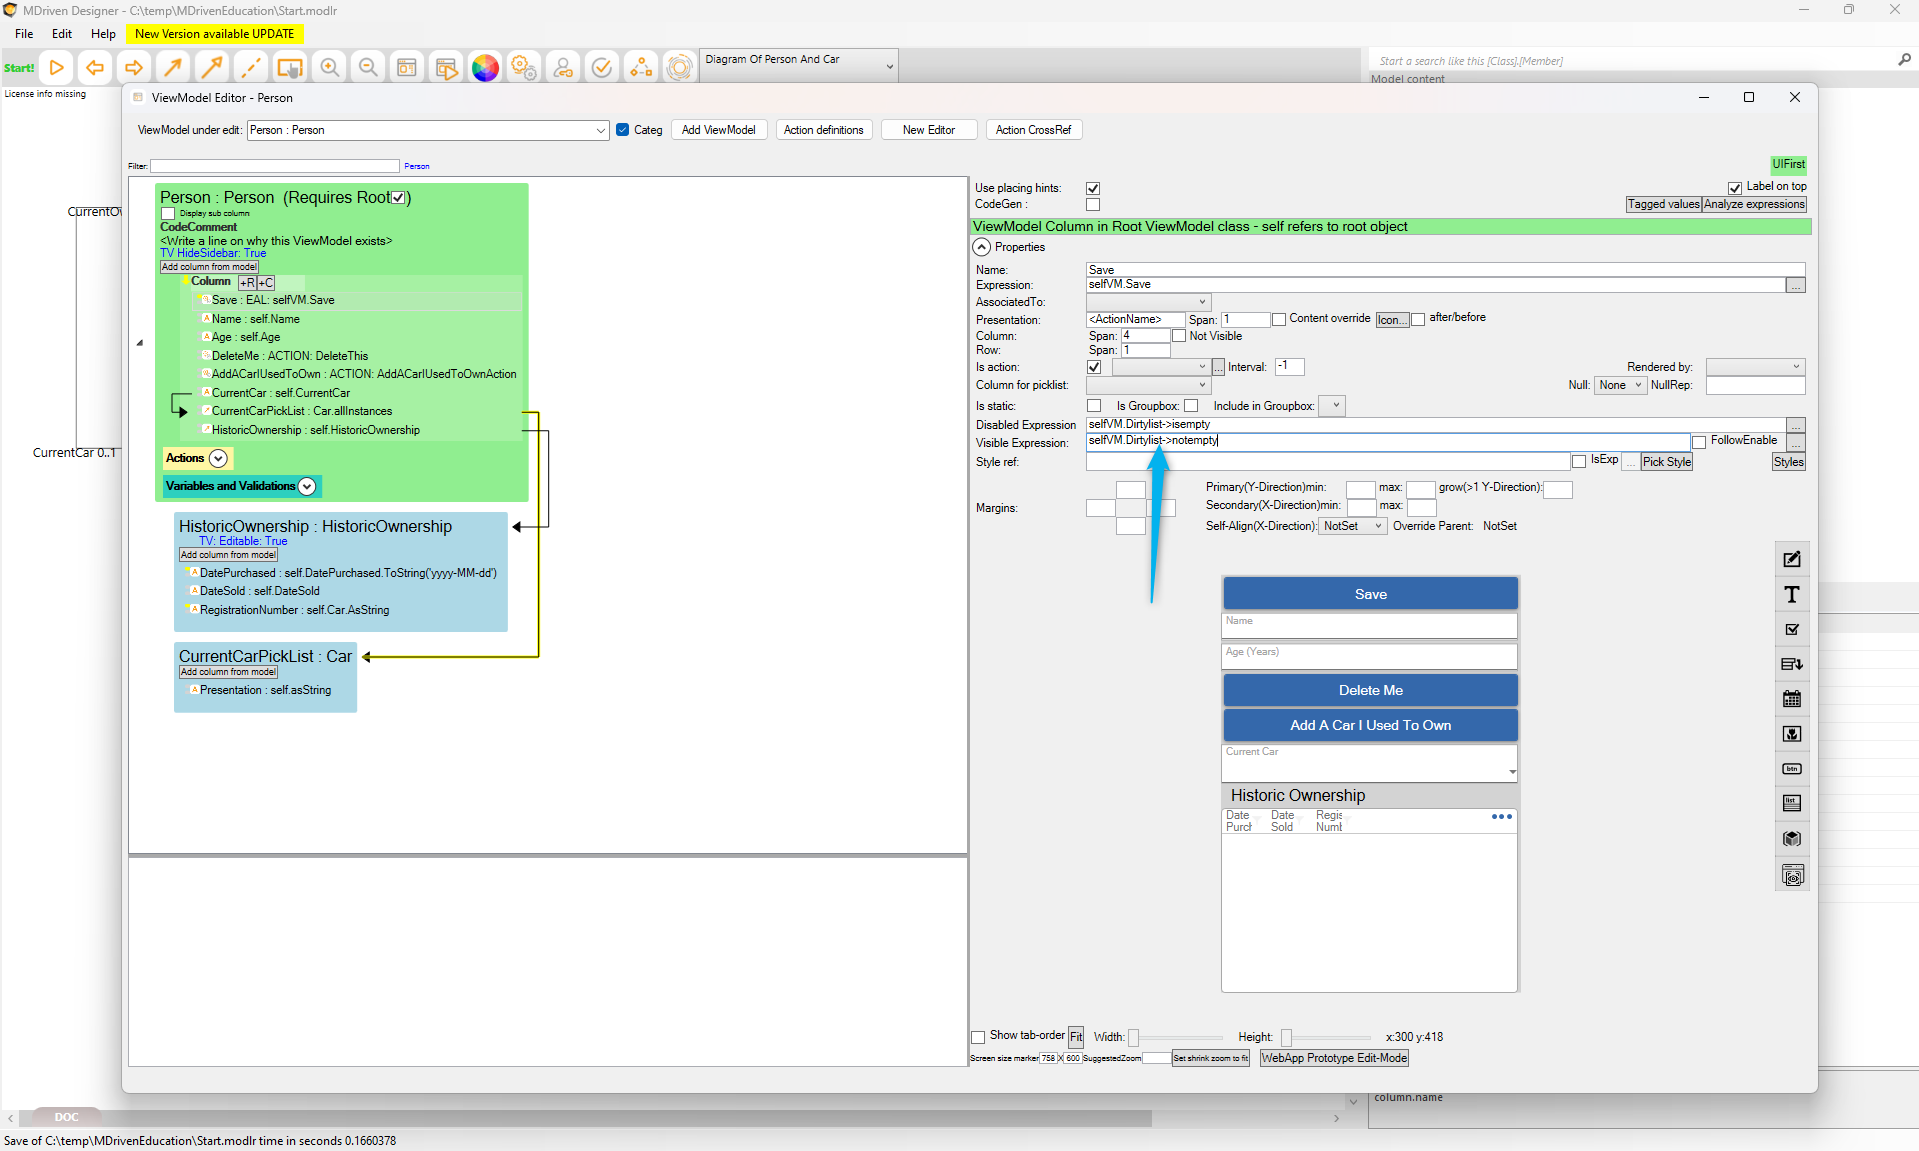Screen dimensions: 1919x1151
Task: Expand Variables and Validations section
Action: [307, 486]
